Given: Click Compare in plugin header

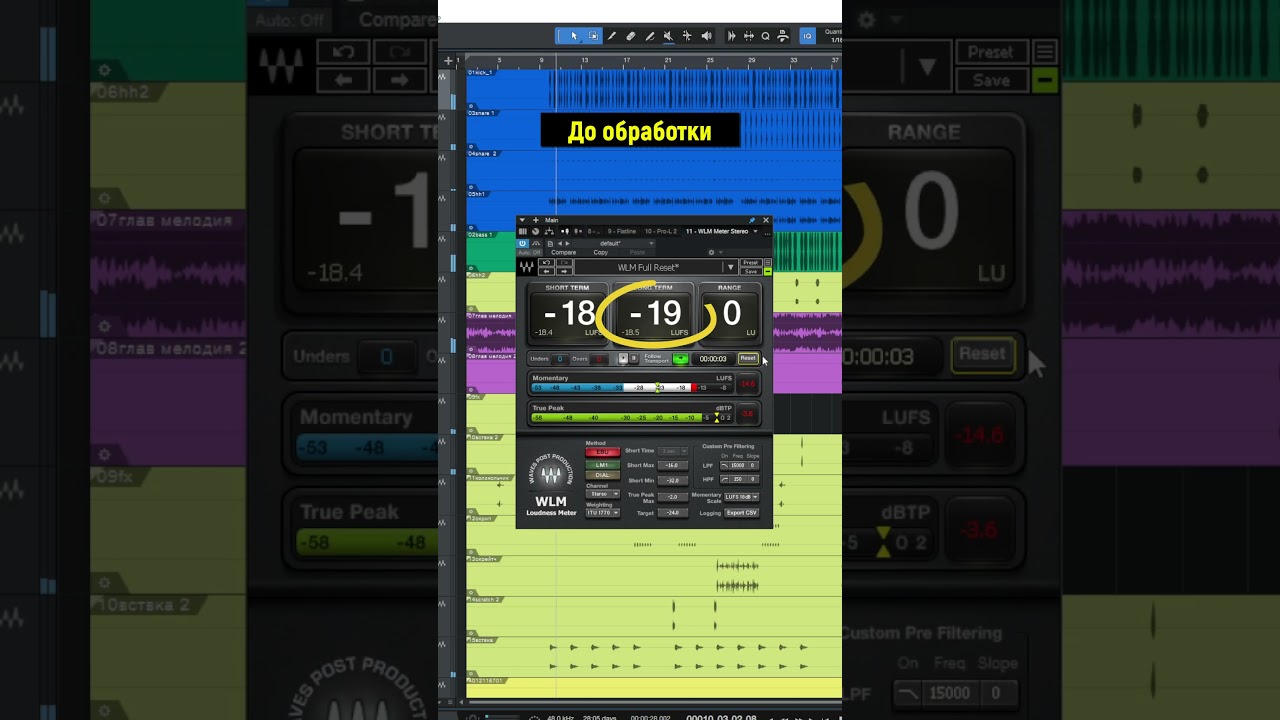Looking at the screenshot, I should click(x=564, y=253).
